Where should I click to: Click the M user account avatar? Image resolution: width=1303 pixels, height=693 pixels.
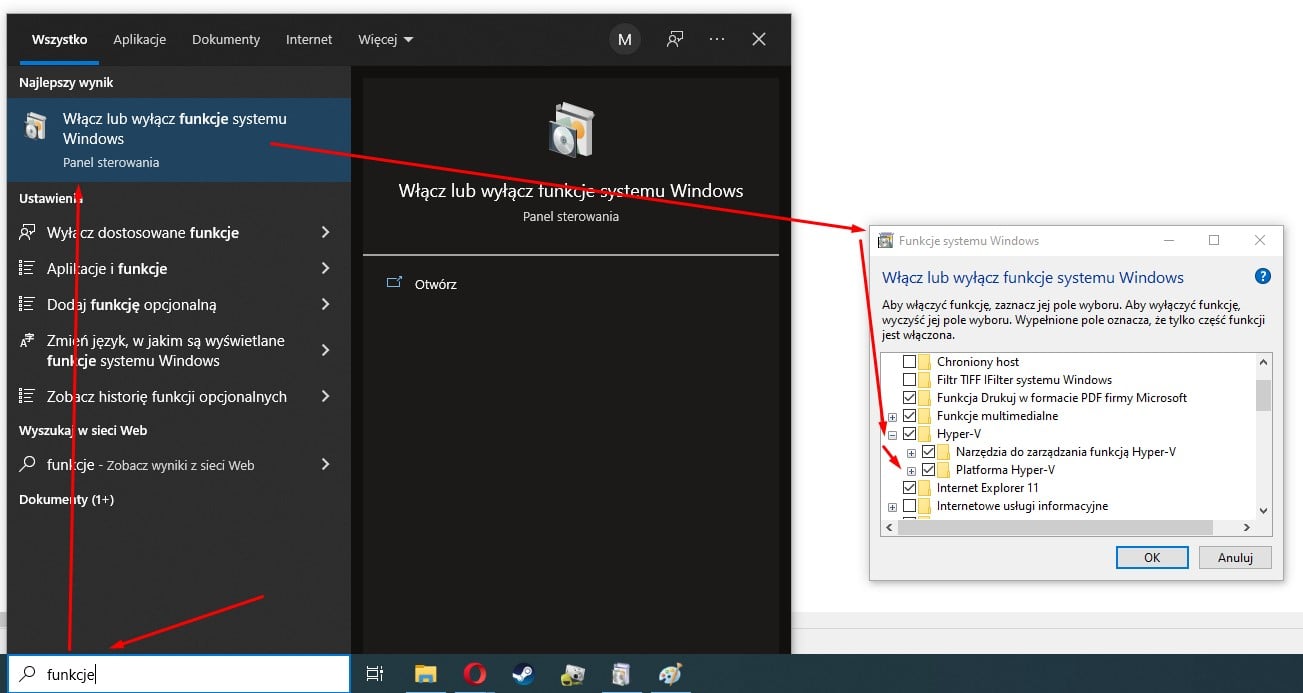(x=625, y=39)
